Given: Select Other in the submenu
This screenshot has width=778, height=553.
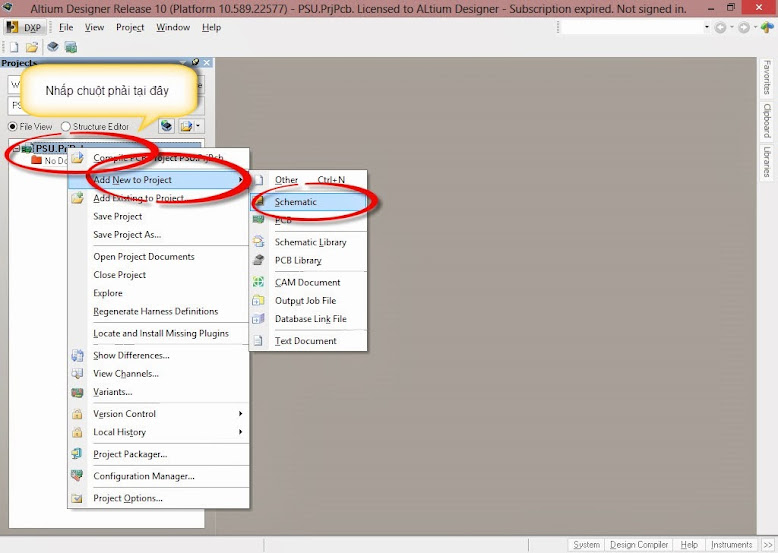Looking at the screenshot, I should pos(308,180).
